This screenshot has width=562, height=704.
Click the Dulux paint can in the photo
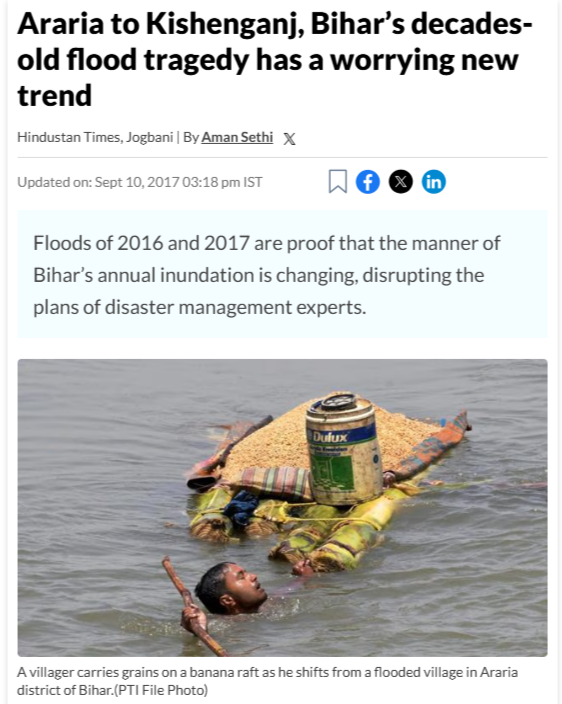[344, 449]
